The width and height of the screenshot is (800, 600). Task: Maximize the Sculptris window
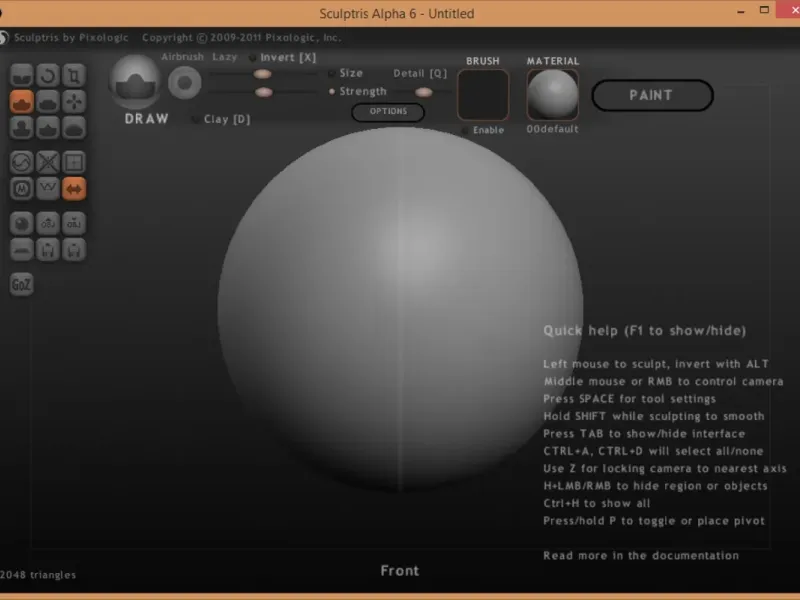click(764, 10)
